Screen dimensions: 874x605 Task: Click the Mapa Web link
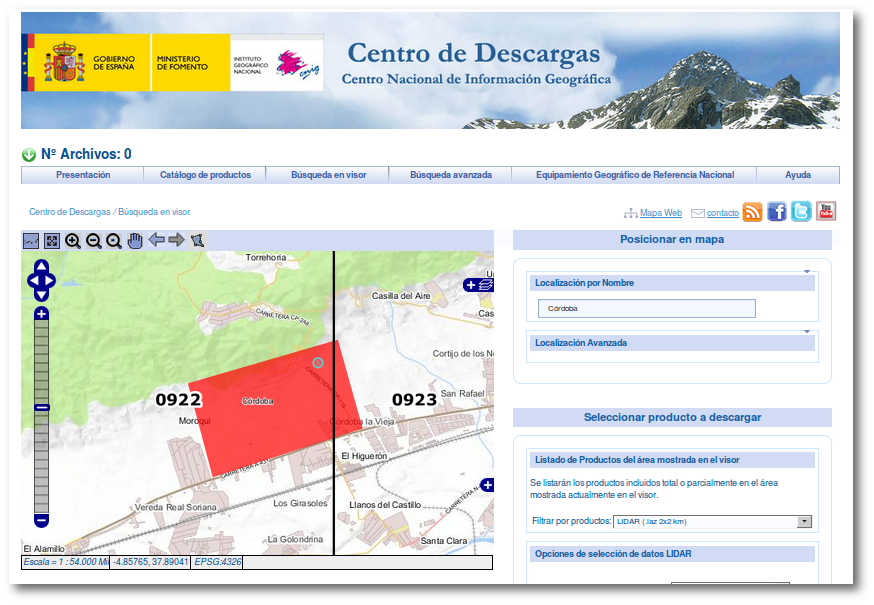pyautogui.click(x=660, y=213)
